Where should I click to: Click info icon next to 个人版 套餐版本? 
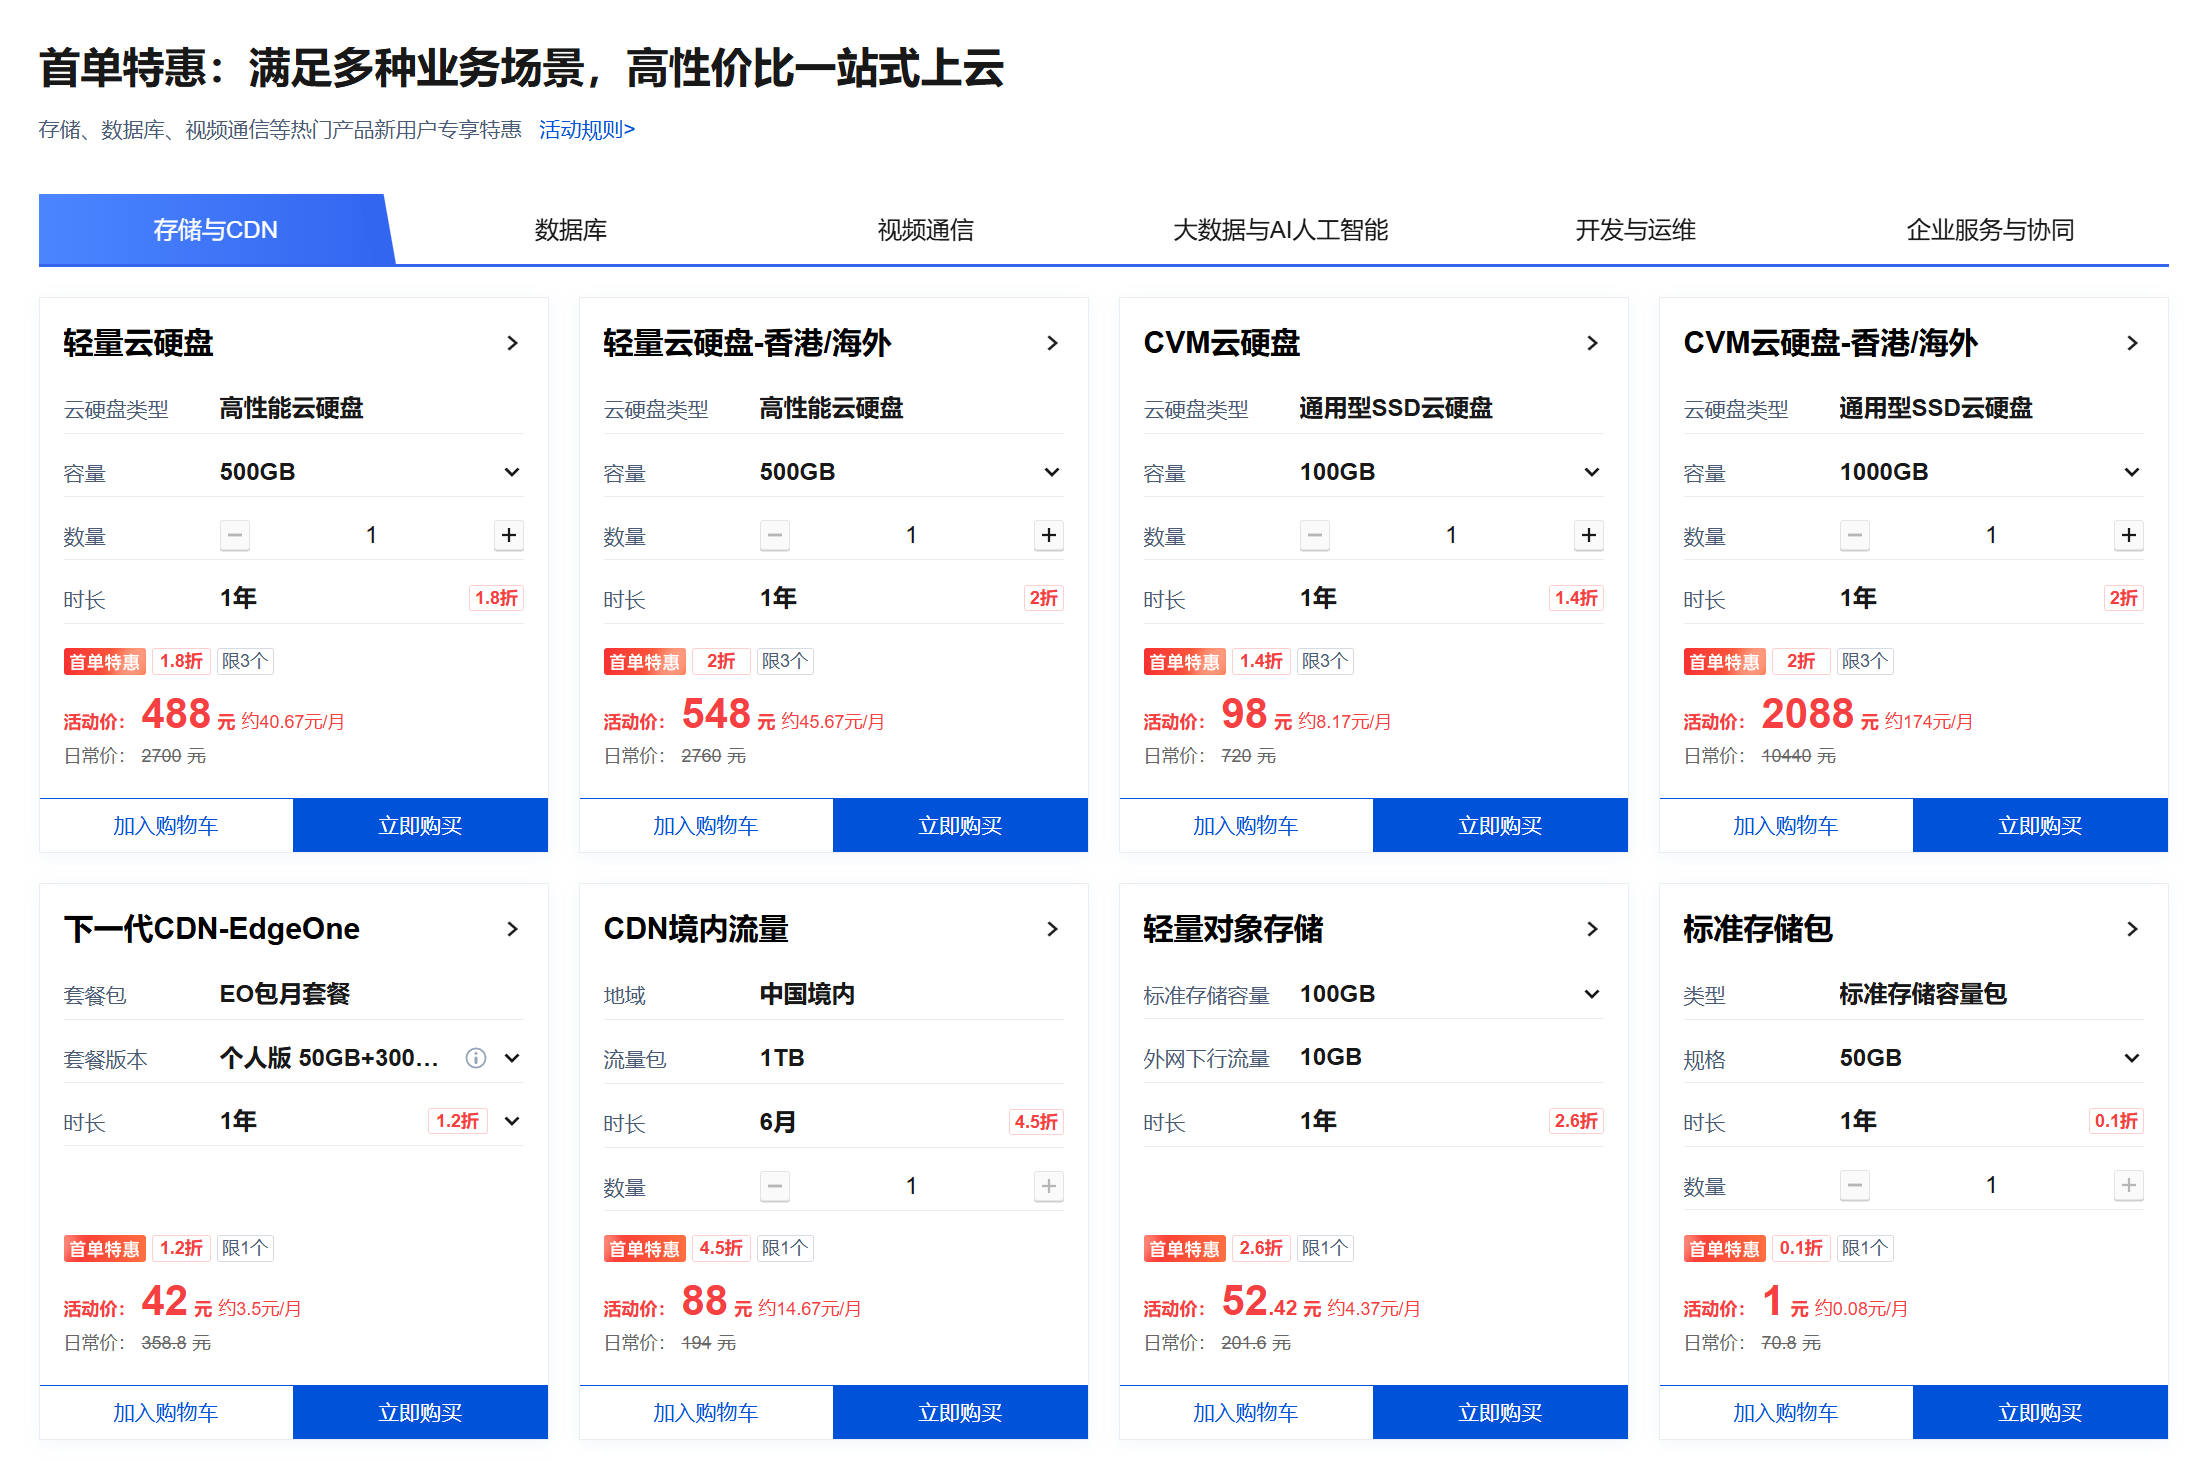(x=476, y=1058)
